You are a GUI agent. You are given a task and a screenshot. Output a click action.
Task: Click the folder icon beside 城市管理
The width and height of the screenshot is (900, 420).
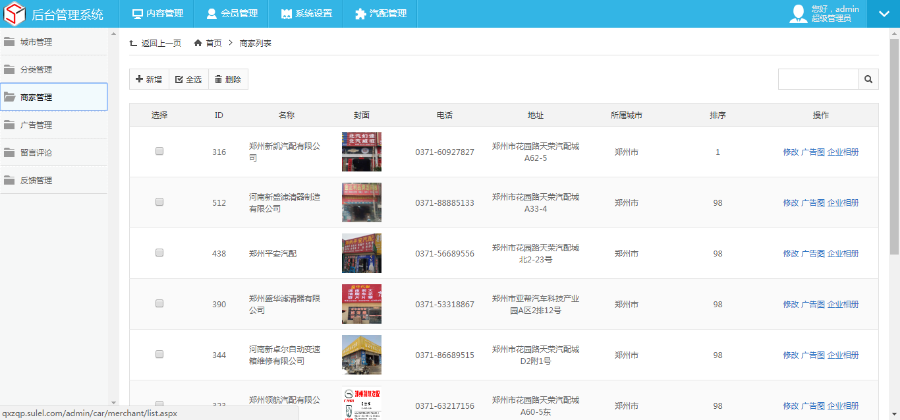click(9, 42)
